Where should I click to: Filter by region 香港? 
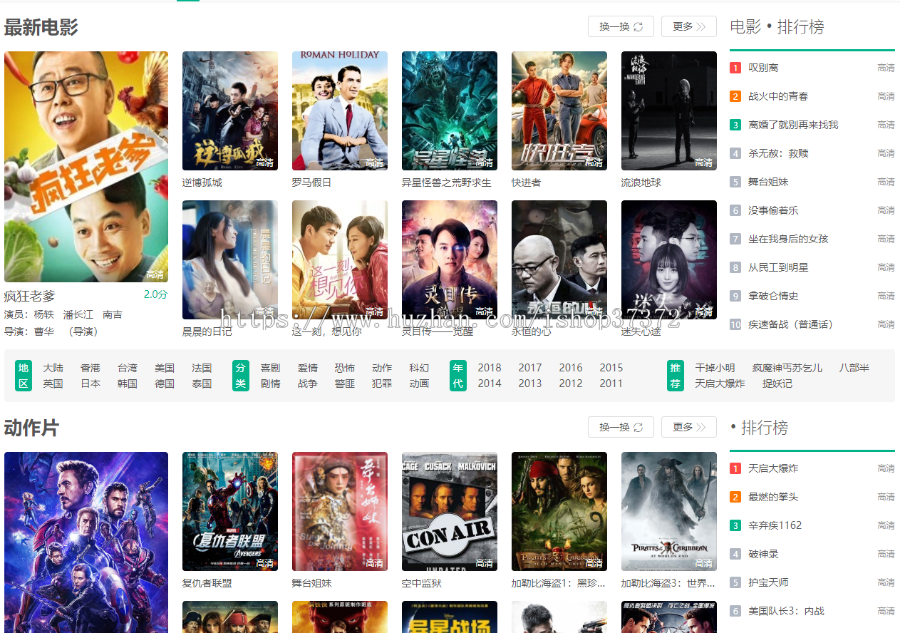point(90,368)
